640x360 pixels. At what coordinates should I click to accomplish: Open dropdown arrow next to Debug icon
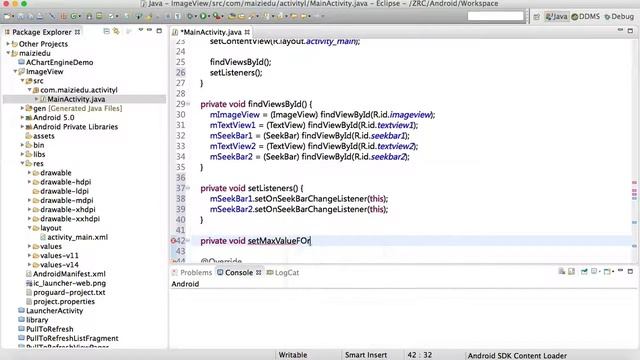coord(196,16)
